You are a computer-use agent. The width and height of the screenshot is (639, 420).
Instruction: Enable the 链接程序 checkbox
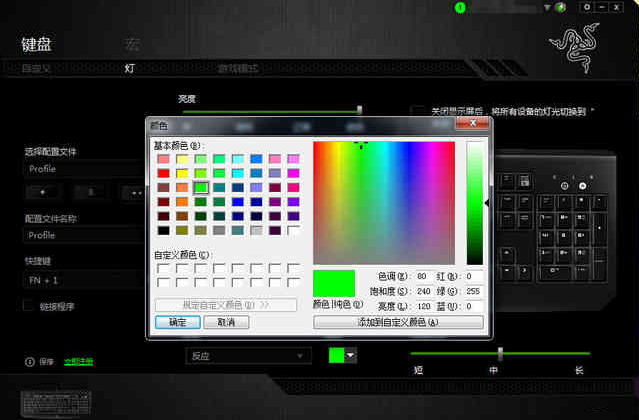[x=30, y=306]
